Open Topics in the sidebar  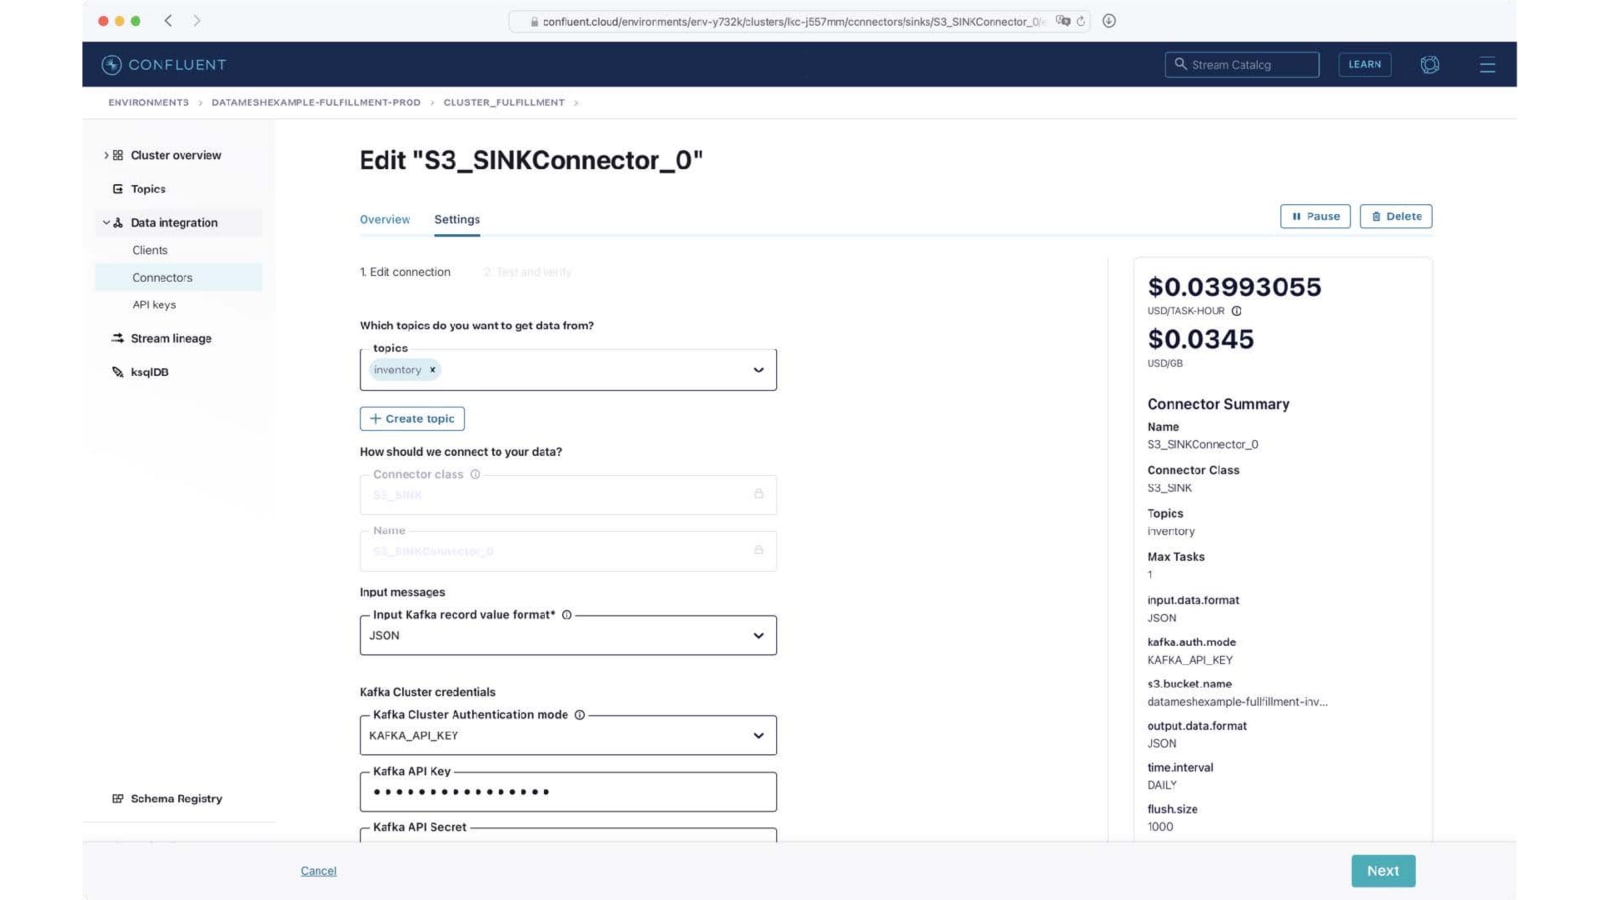[x=148, y=189]
